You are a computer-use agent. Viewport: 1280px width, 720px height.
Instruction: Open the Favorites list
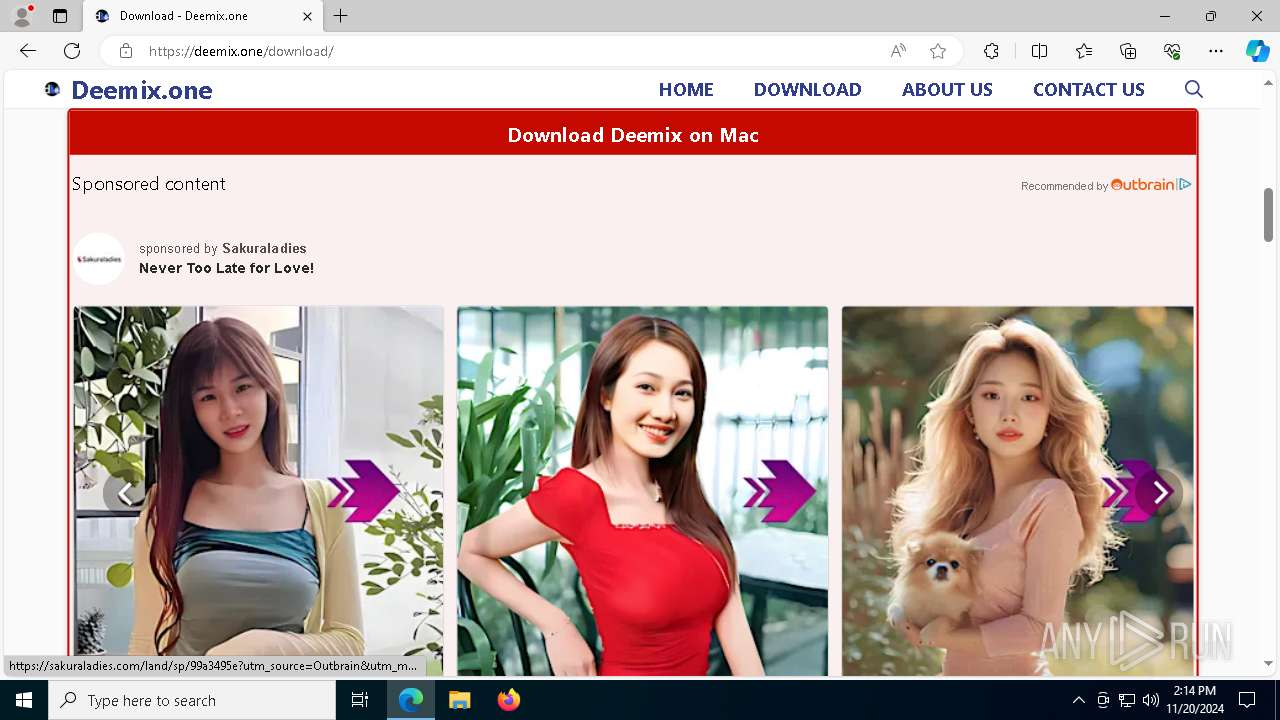click(1084, 51)
